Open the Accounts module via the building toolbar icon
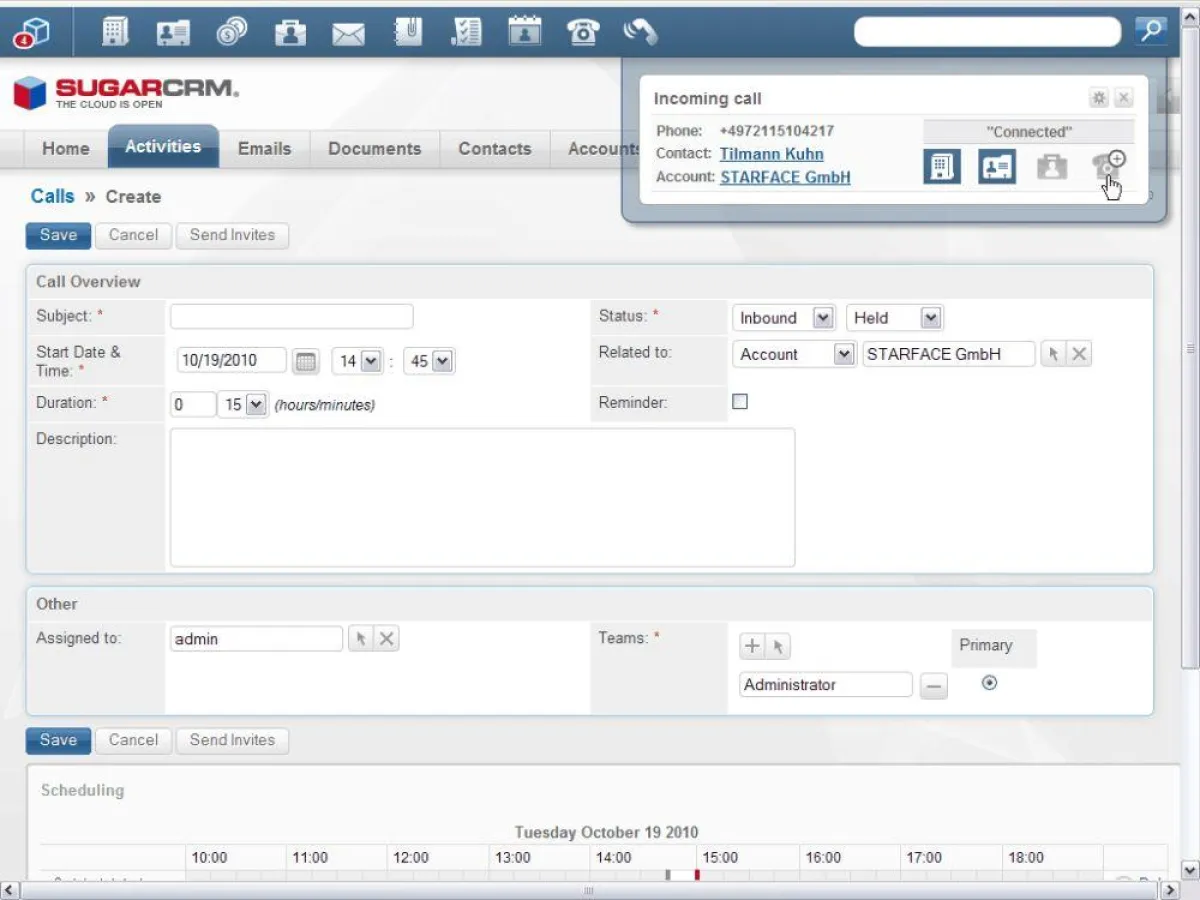Viewport: 1200px width, 900px height. click(x=115, y=31)
